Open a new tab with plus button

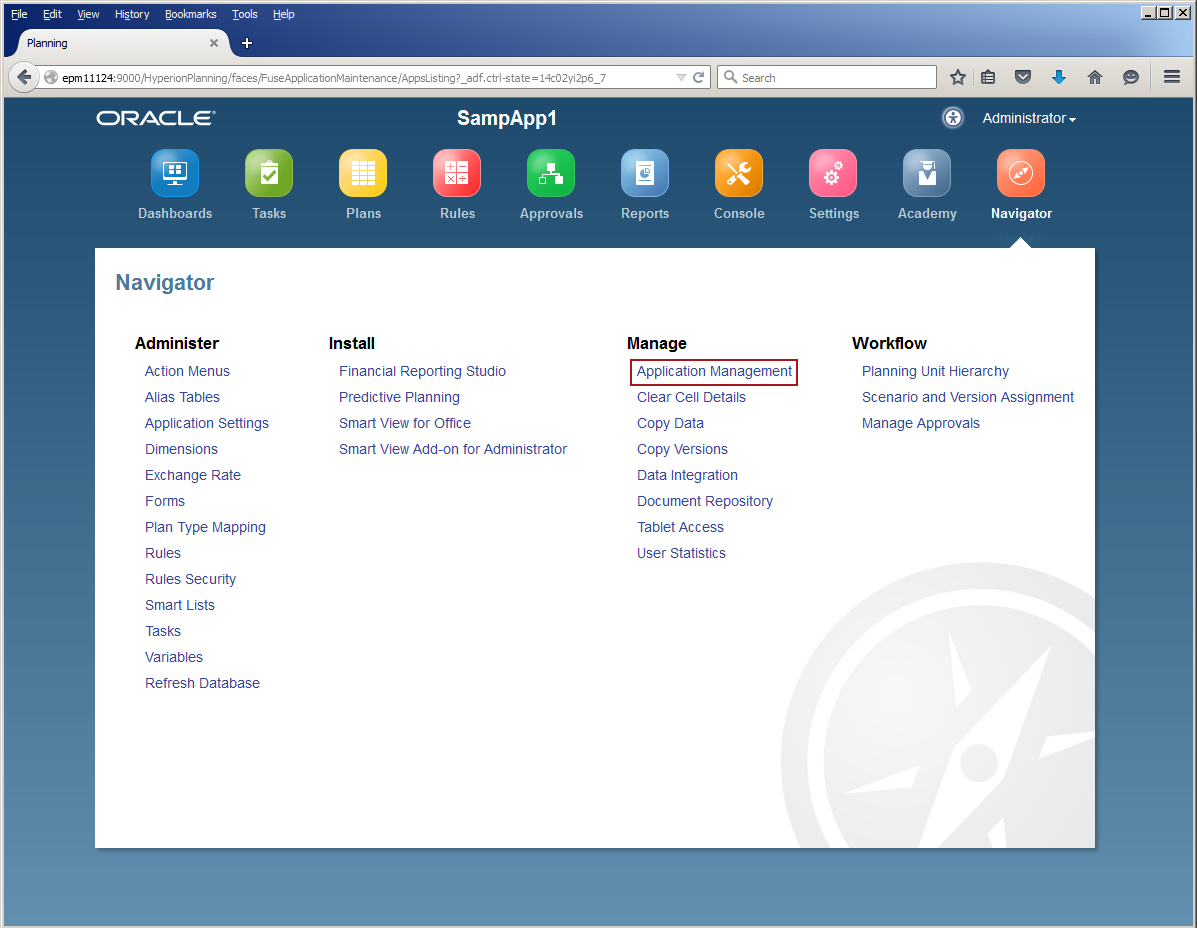[247, 43]
